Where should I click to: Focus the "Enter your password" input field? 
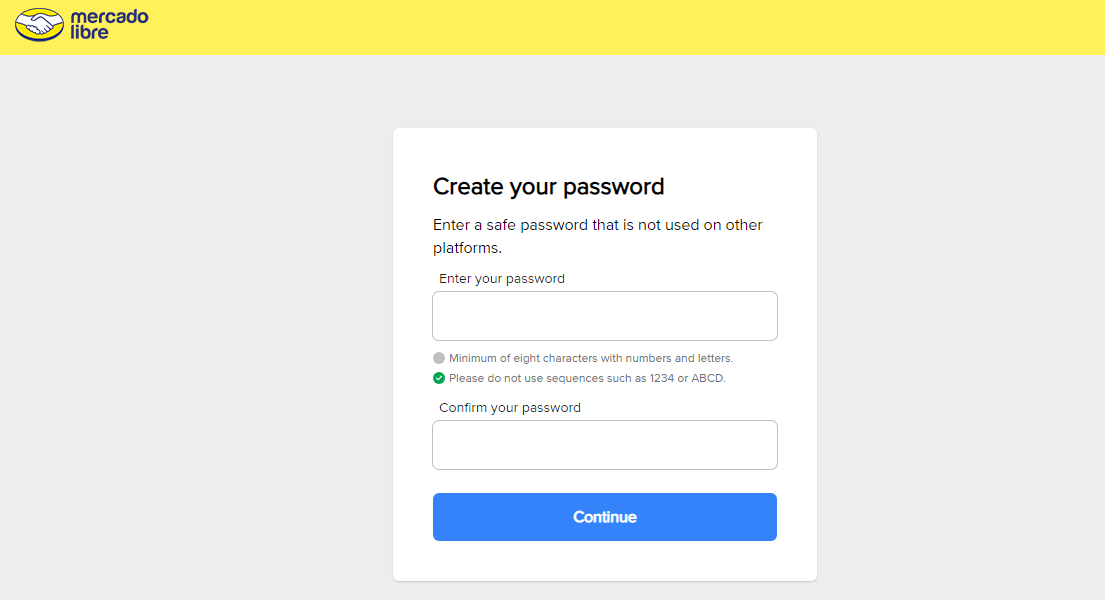[x=604, y=316]
